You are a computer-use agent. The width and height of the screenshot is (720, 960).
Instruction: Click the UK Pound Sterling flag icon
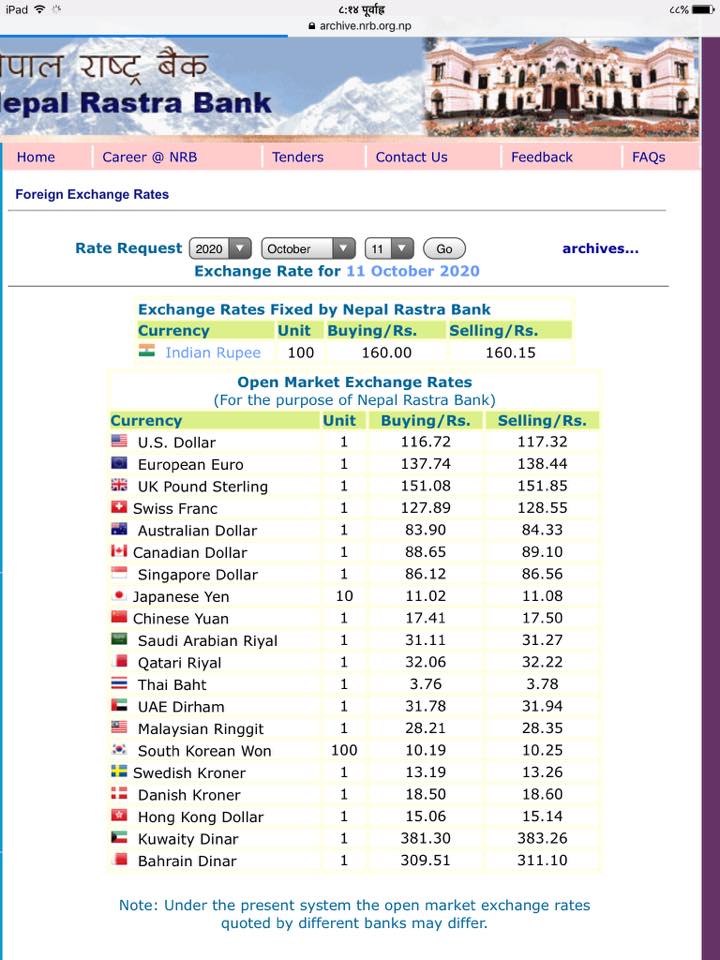click(x=119, y=484)
